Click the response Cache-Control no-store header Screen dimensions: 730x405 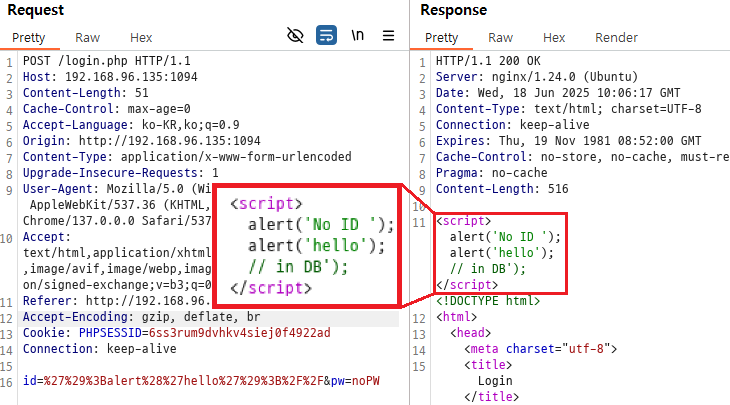point(582,157)
